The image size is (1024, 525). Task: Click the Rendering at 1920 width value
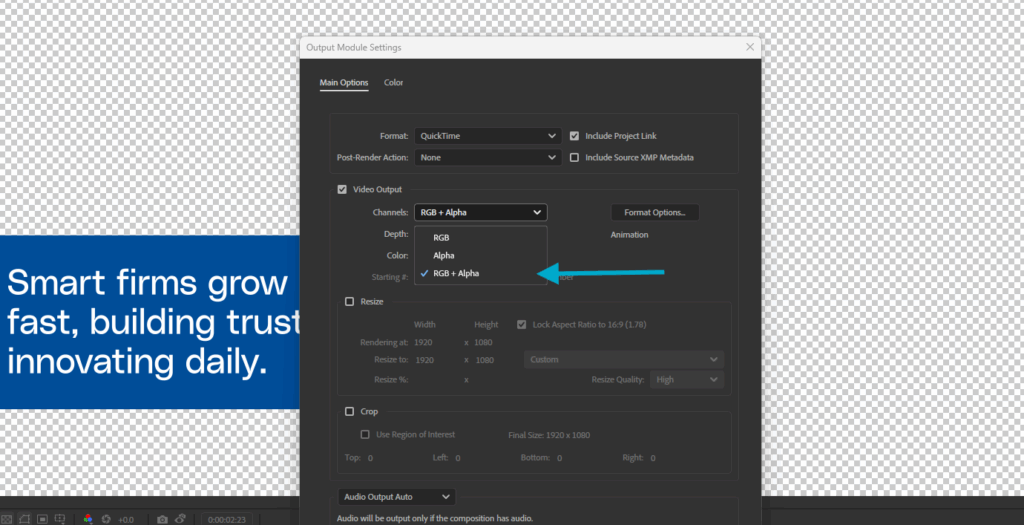click(x=424, y=343)
